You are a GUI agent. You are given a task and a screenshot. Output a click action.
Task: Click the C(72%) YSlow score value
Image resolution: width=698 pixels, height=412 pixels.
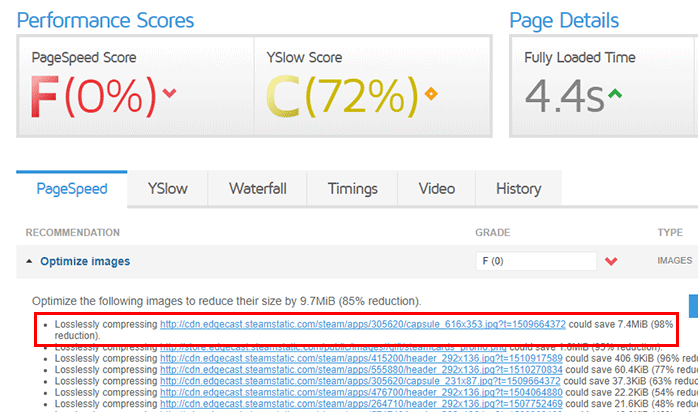point(342,97)
